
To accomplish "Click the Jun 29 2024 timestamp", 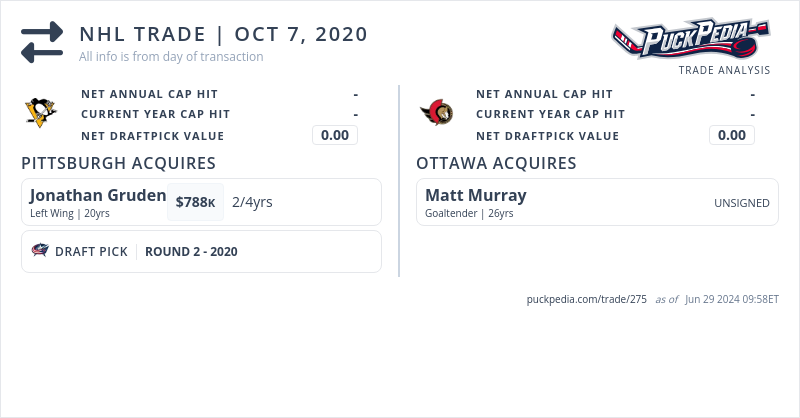I will [x=732, y=299].
